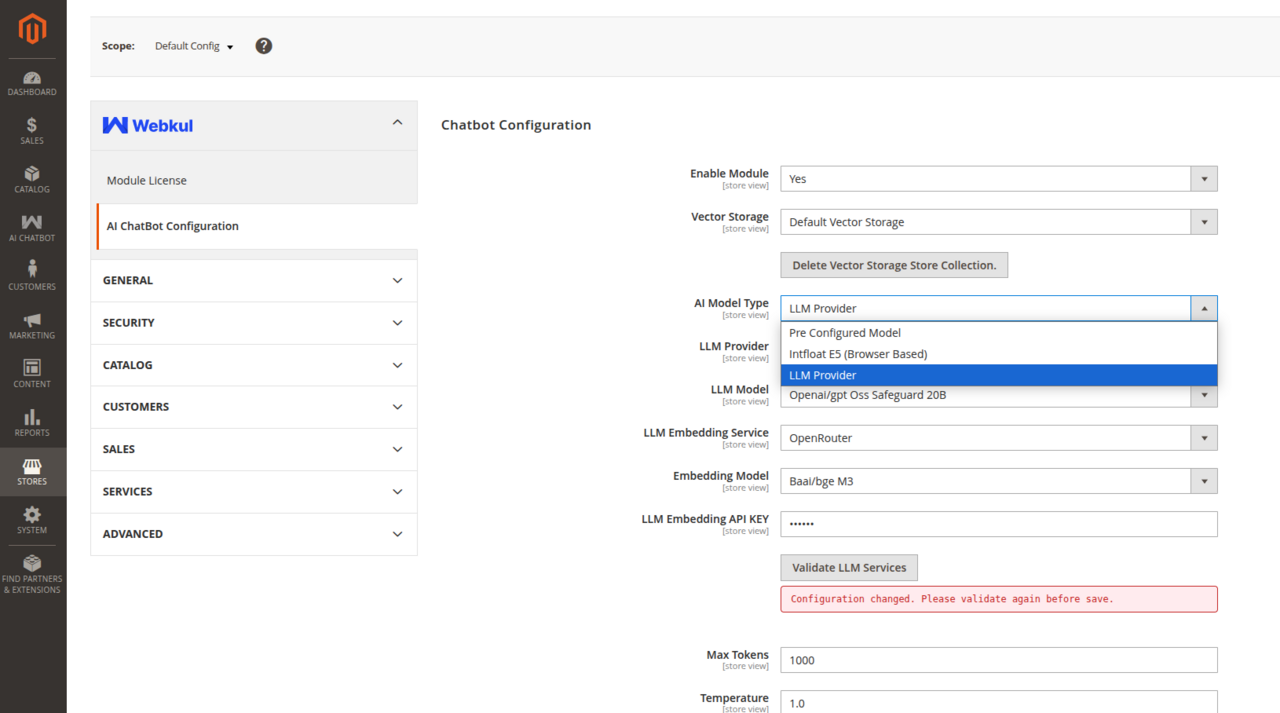Open the Catalog sidebar menu
The height and width of the screenshot is (713, 1280).
point(32,180)
